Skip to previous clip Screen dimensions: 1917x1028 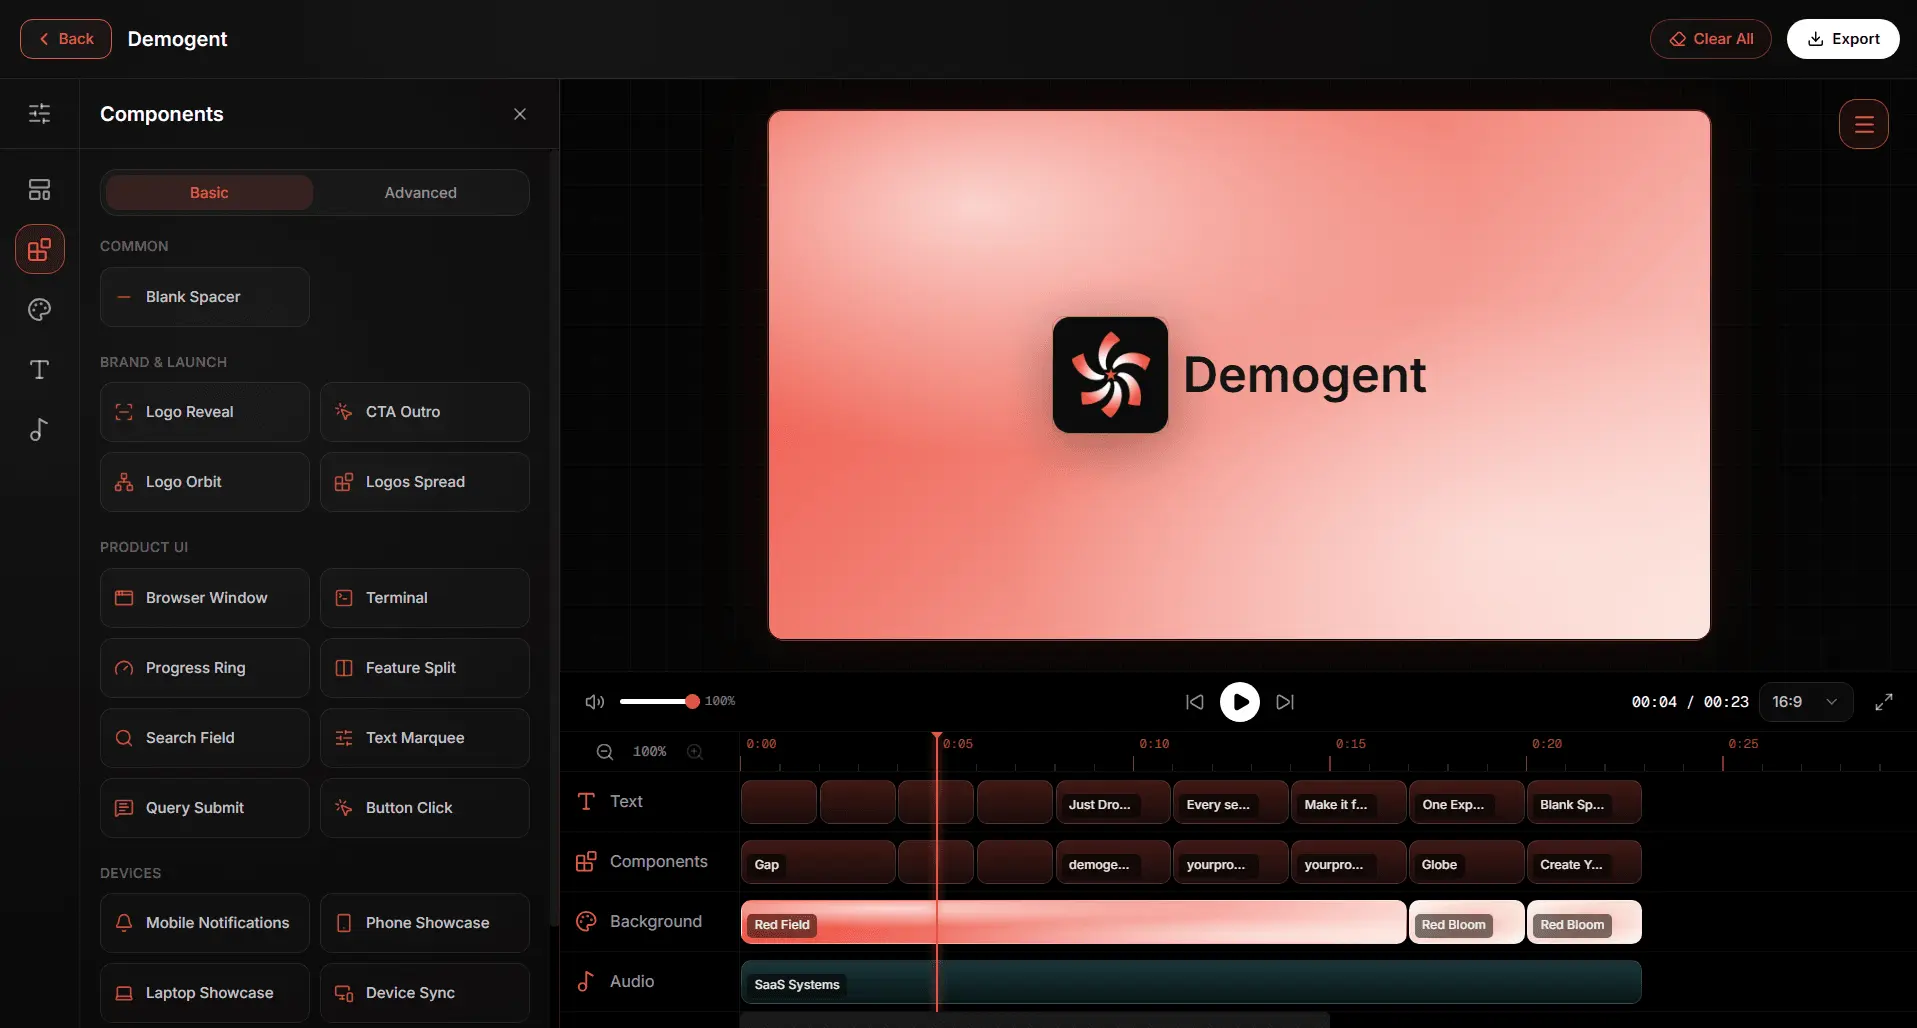1195,702
